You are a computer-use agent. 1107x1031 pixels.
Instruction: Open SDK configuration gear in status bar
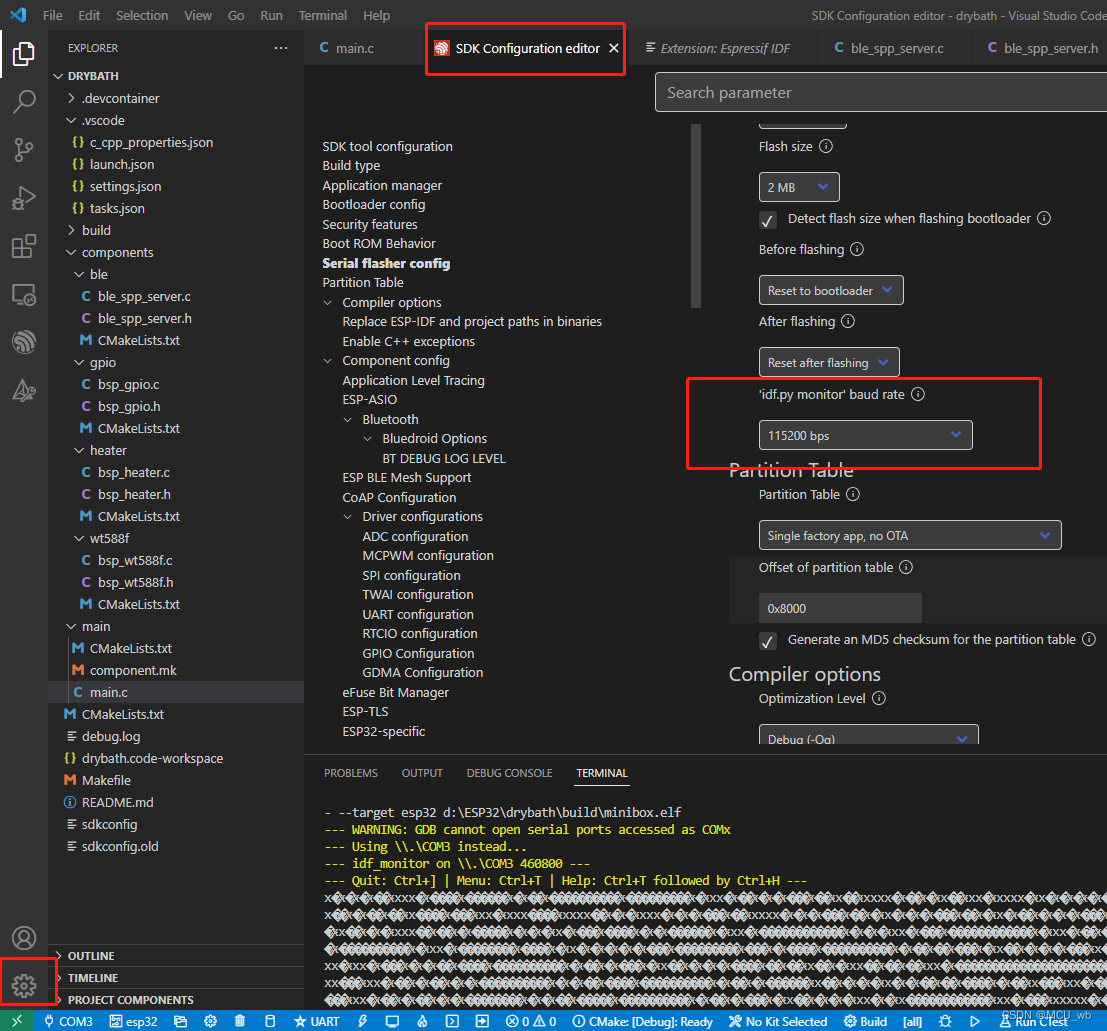coord(210,1021)
